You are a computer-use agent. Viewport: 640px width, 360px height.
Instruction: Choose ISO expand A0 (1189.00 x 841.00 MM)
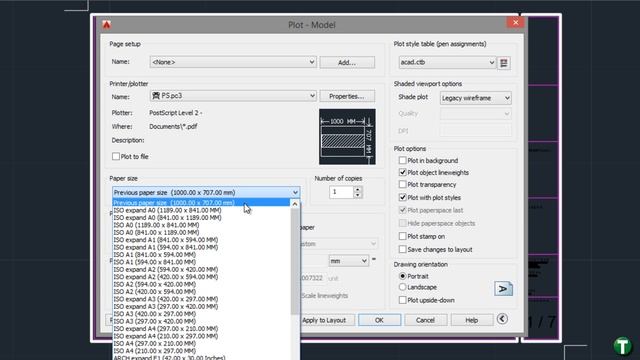[x=167, y=210]
